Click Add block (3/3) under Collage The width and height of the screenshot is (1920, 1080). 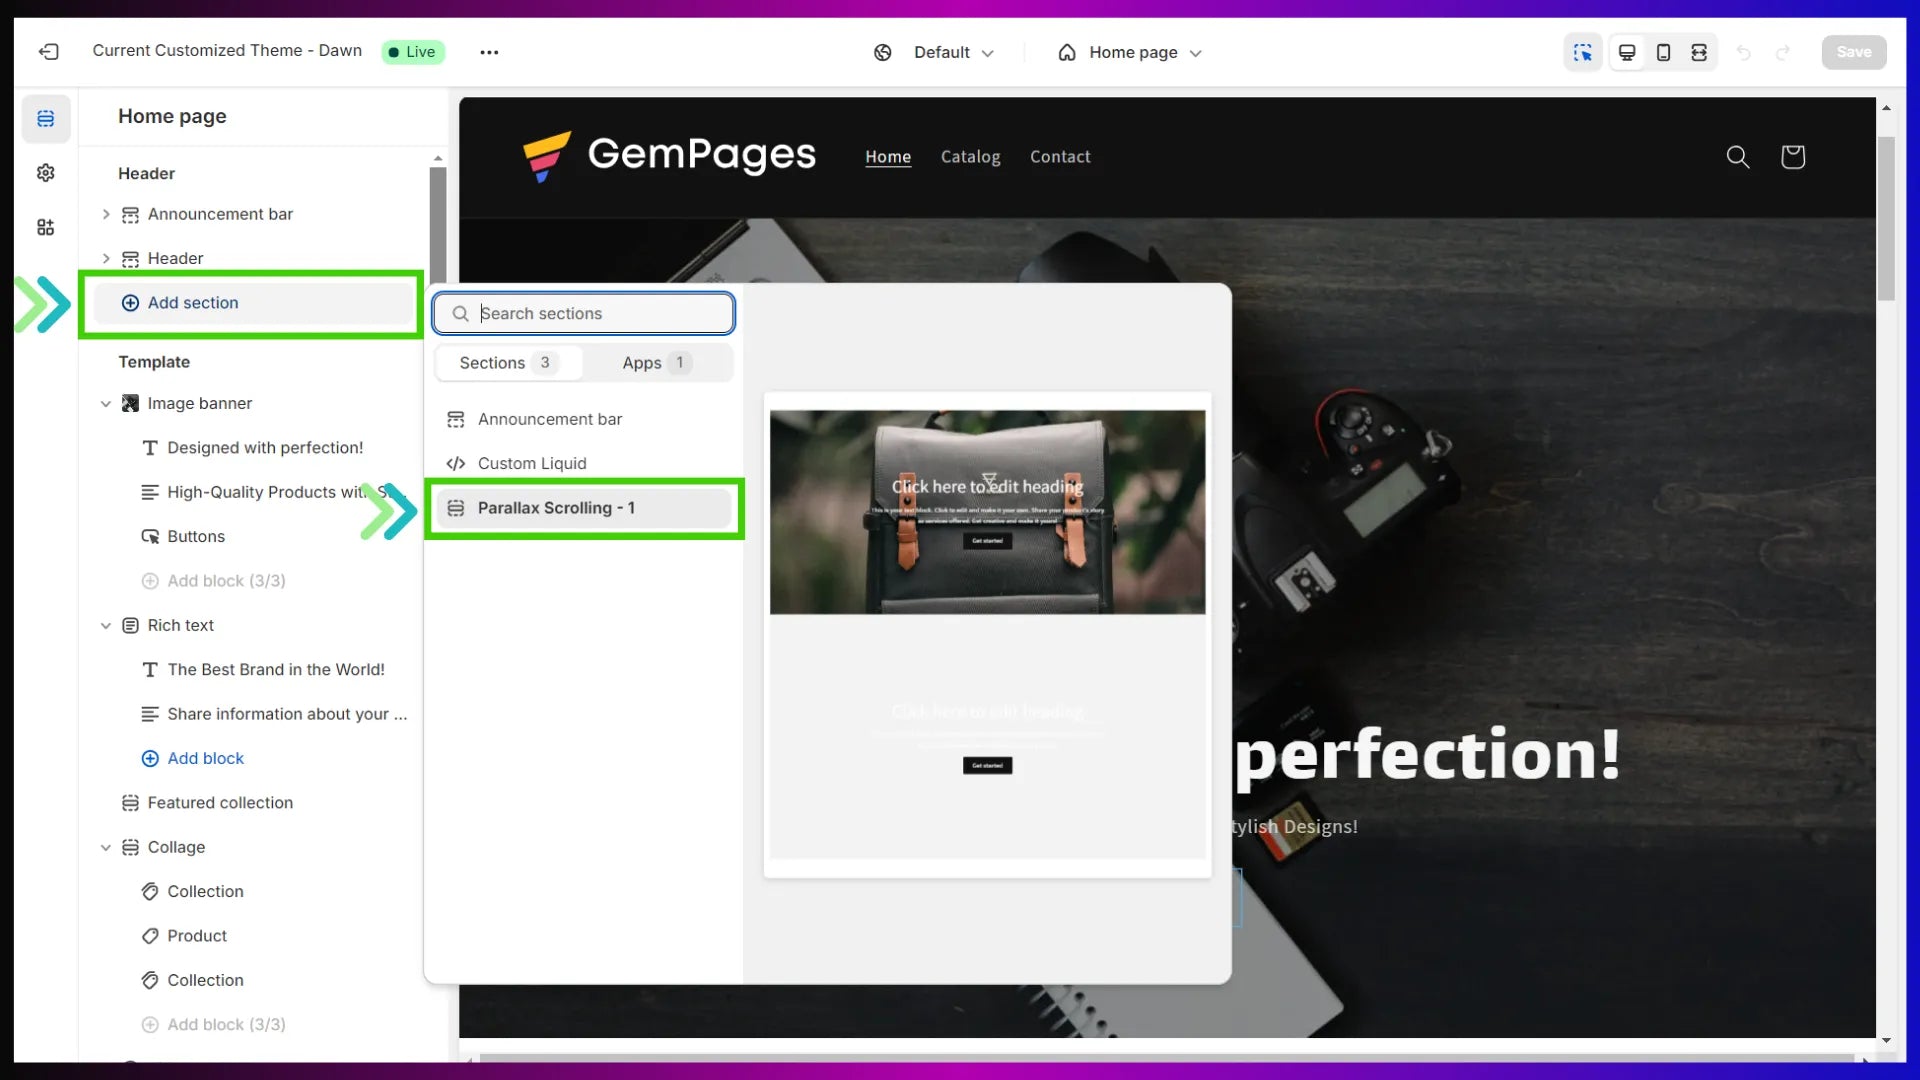214,1025
